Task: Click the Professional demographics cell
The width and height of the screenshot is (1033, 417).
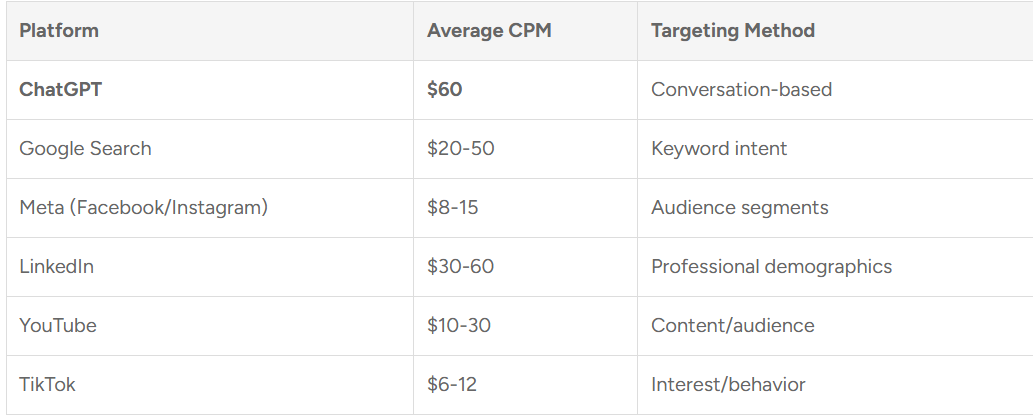Action: point(771,267)
